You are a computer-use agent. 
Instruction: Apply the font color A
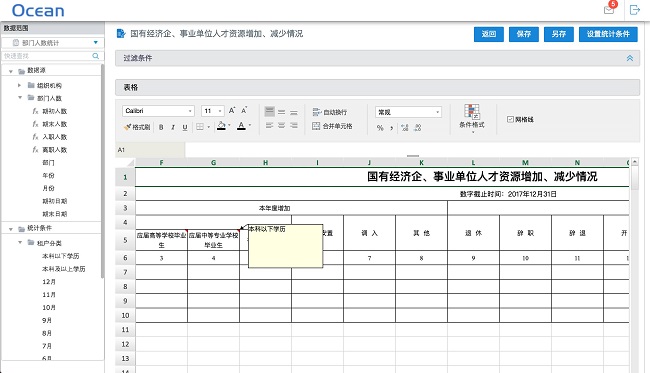[x=241, y=126]
